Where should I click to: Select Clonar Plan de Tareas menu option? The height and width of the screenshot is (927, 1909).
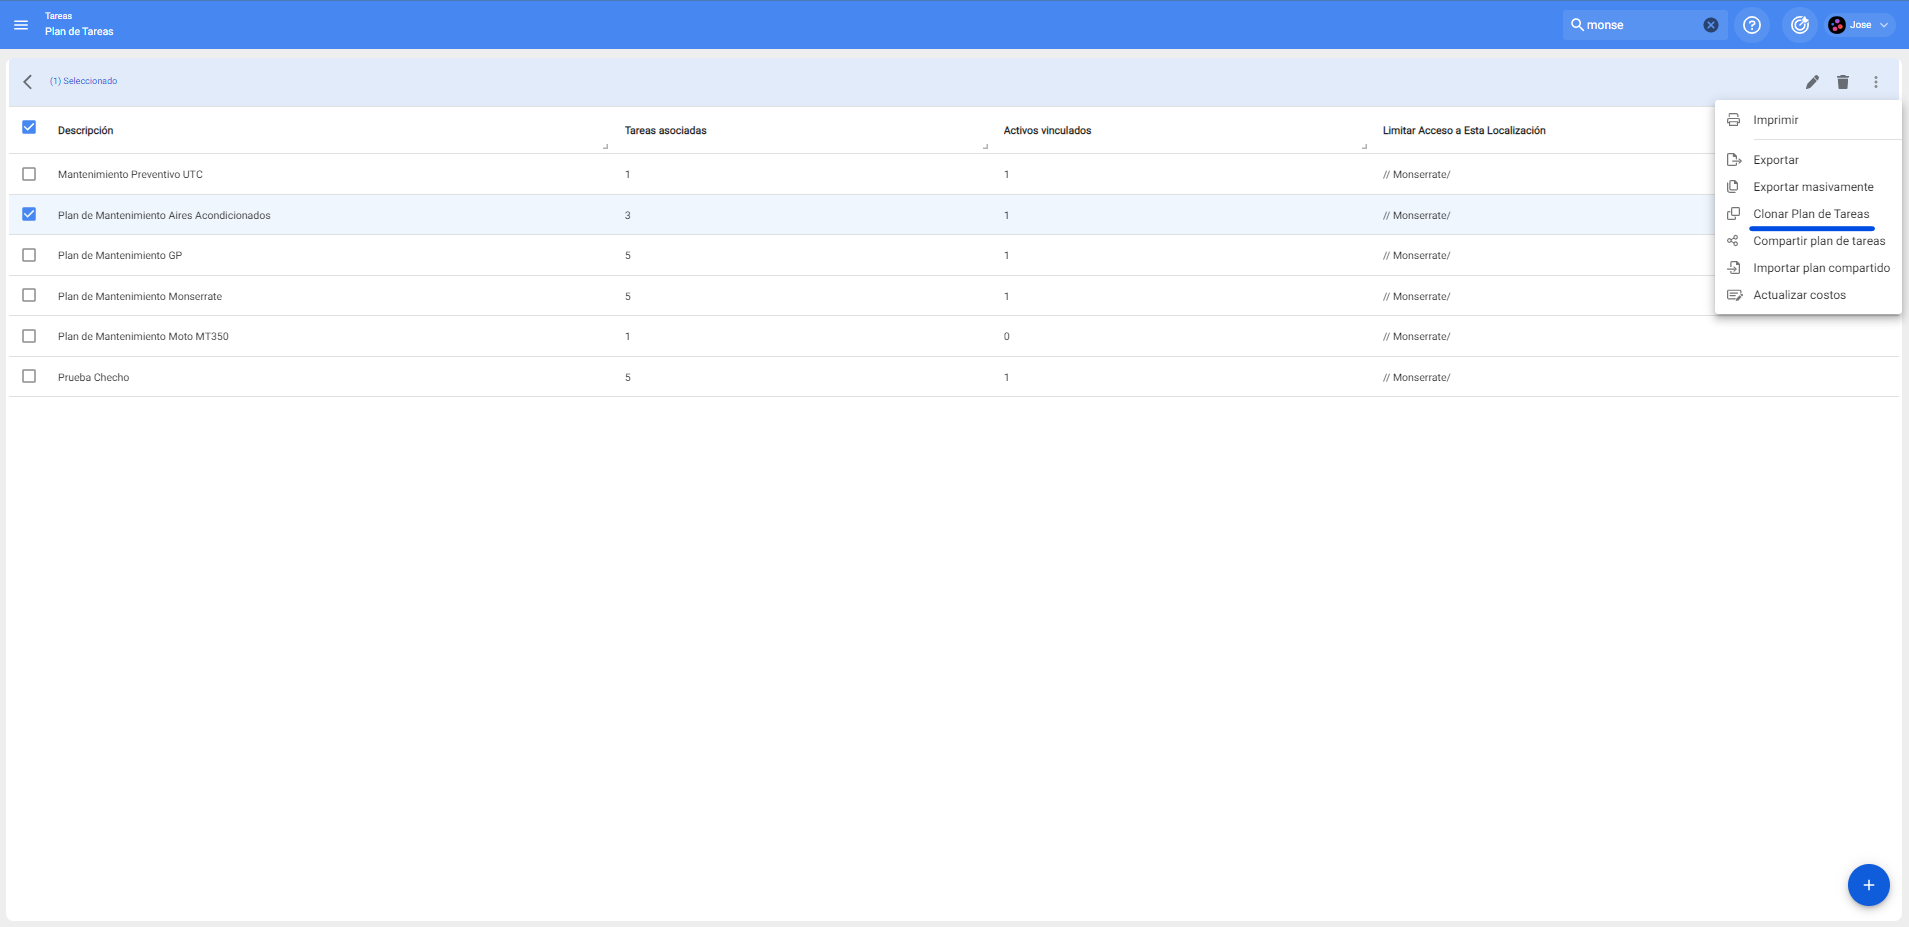pyautogui.click(x=1810, y=214)
